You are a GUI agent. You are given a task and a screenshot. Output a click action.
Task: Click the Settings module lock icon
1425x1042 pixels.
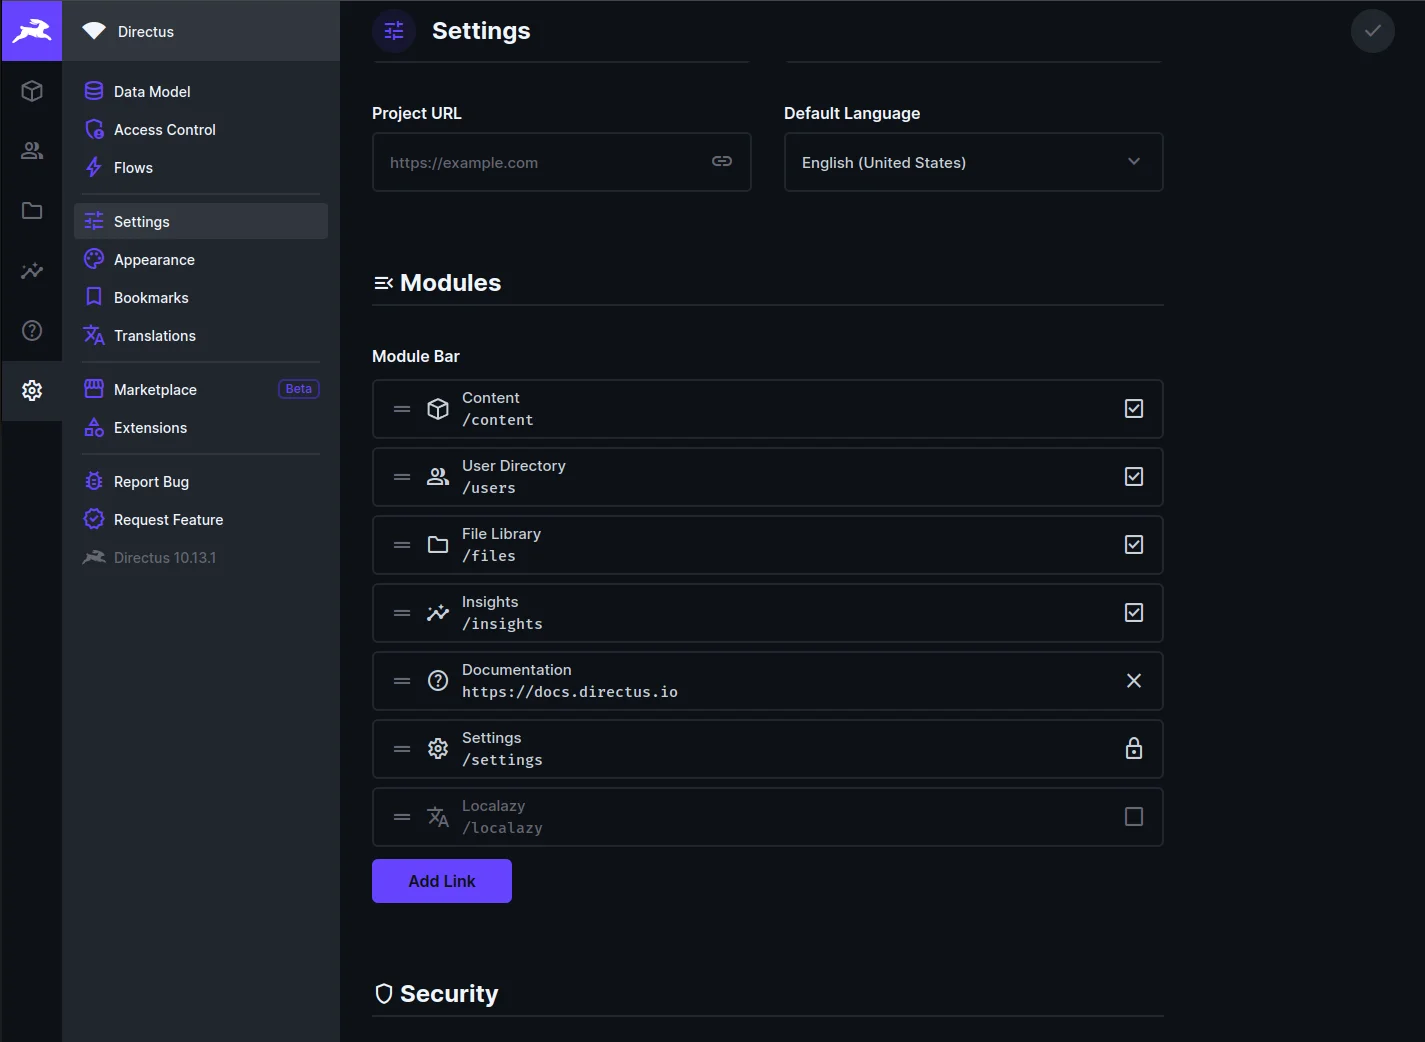point(1133,749)
